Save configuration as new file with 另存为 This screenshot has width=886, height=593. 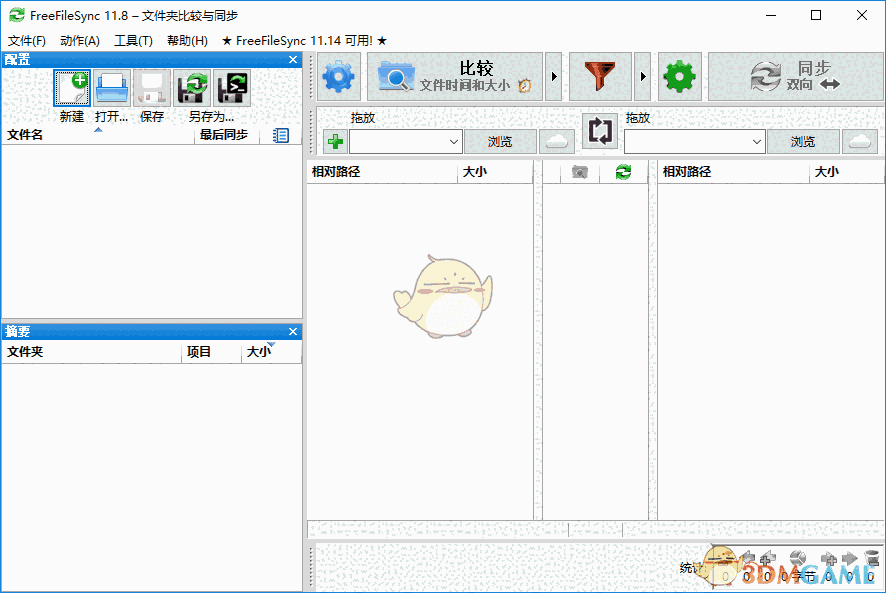click(x=191, y=88)
